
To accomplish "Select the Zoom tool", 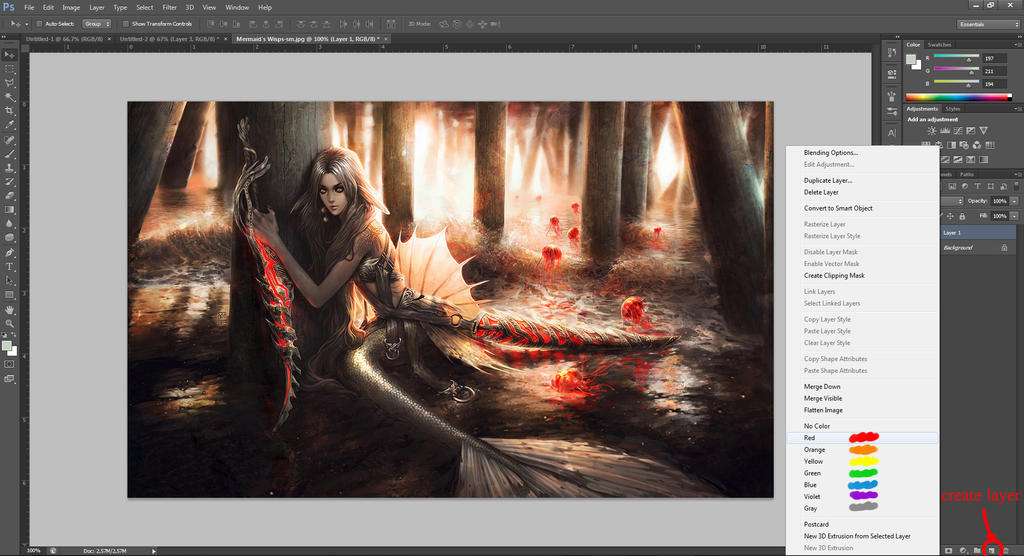I will click(9, 323).
